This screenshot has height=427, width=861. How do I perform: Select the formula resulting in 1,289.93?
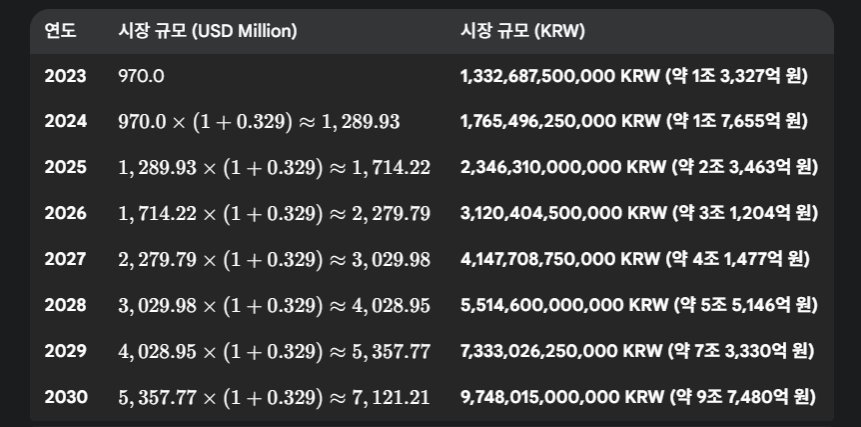(x=258, y=122)
